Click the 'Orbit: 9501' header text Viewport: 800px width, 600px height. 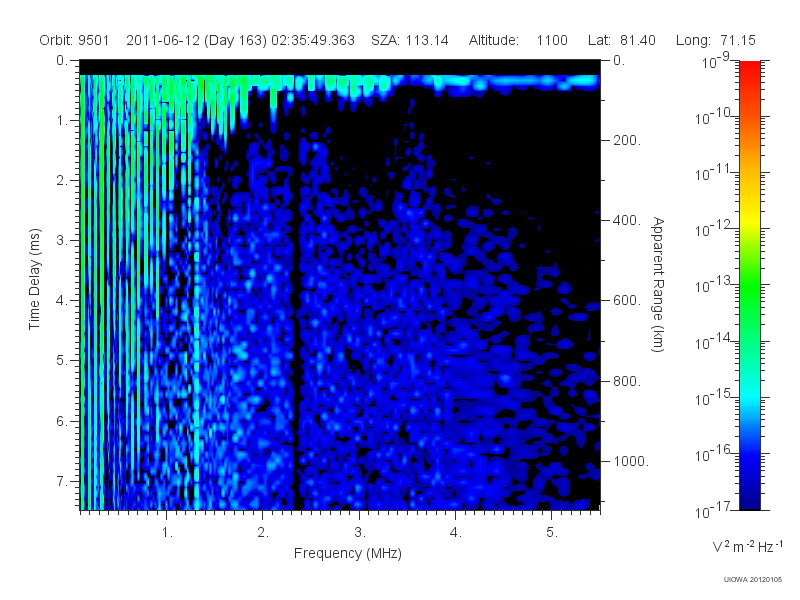click(x=74, y=40)
